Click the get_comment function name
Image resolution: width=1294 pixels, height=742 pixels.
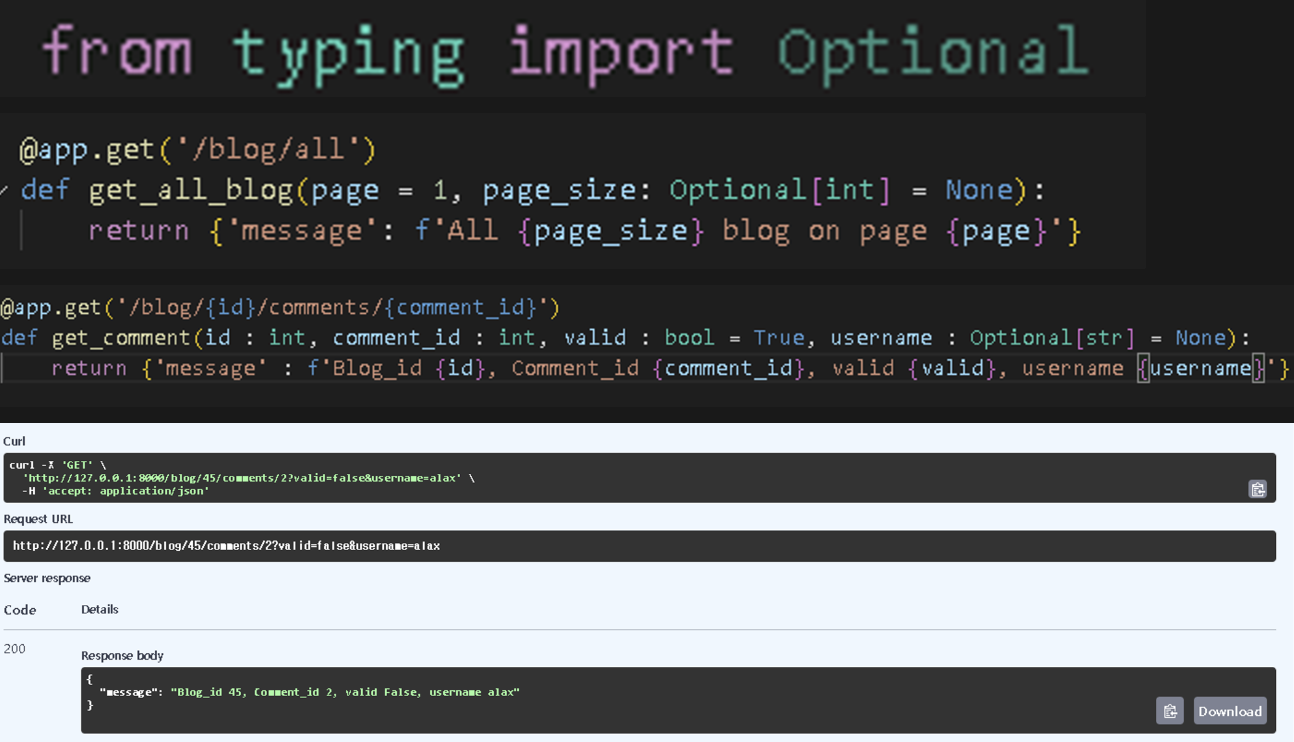120,338
